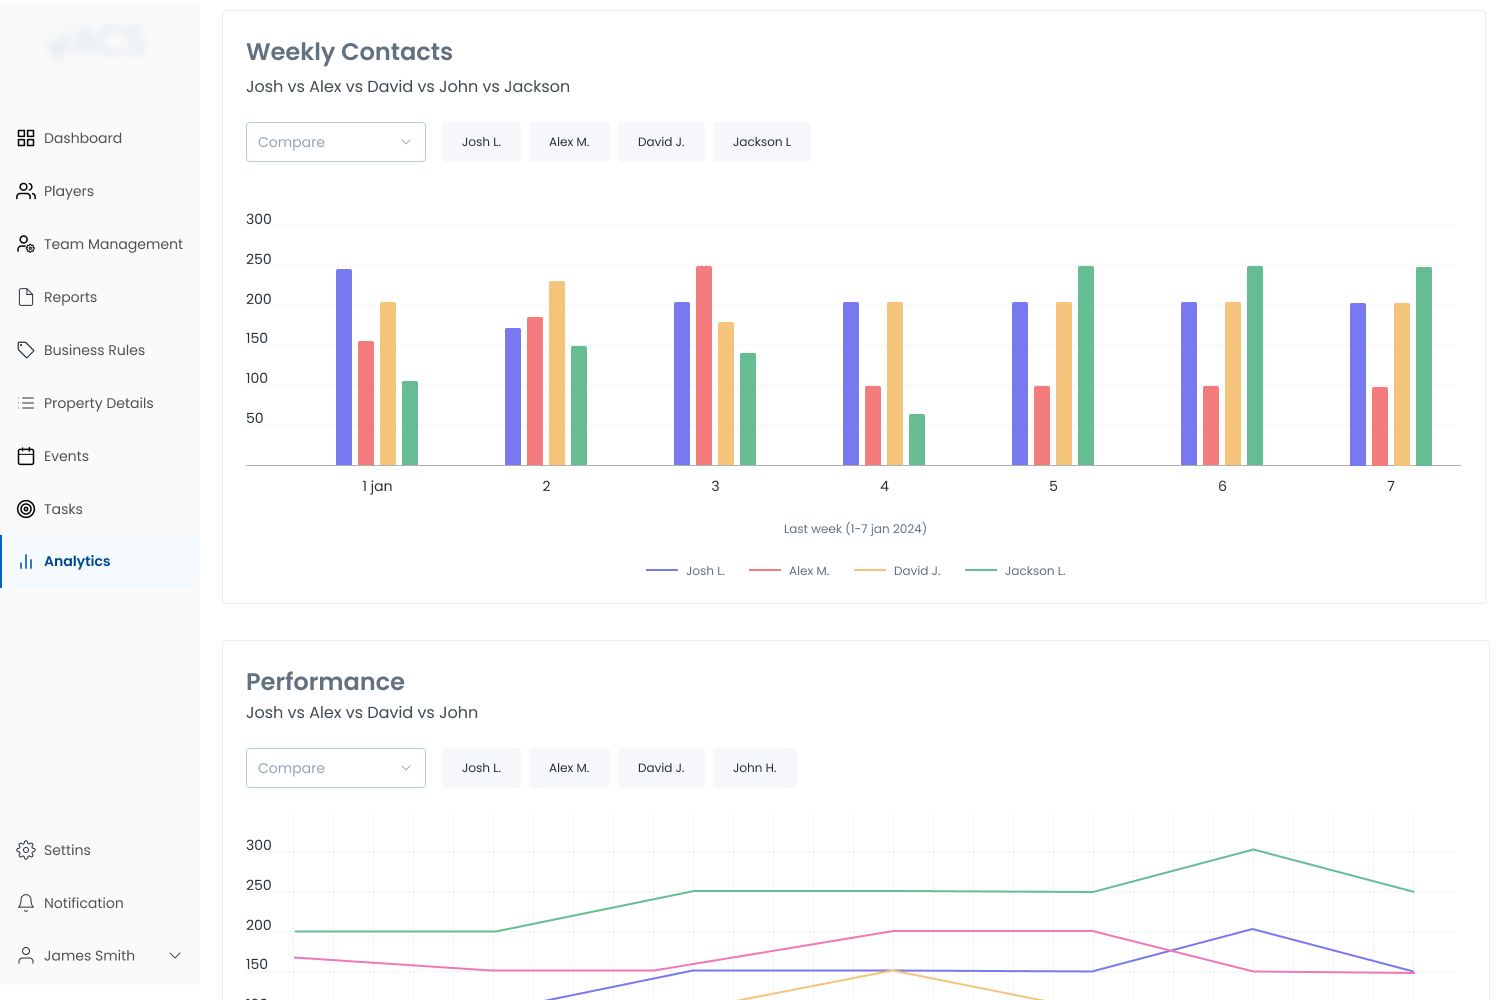Click the Tasks target icon
This screenshot has height=1000, width=1512.
click(x=26, y=509)
